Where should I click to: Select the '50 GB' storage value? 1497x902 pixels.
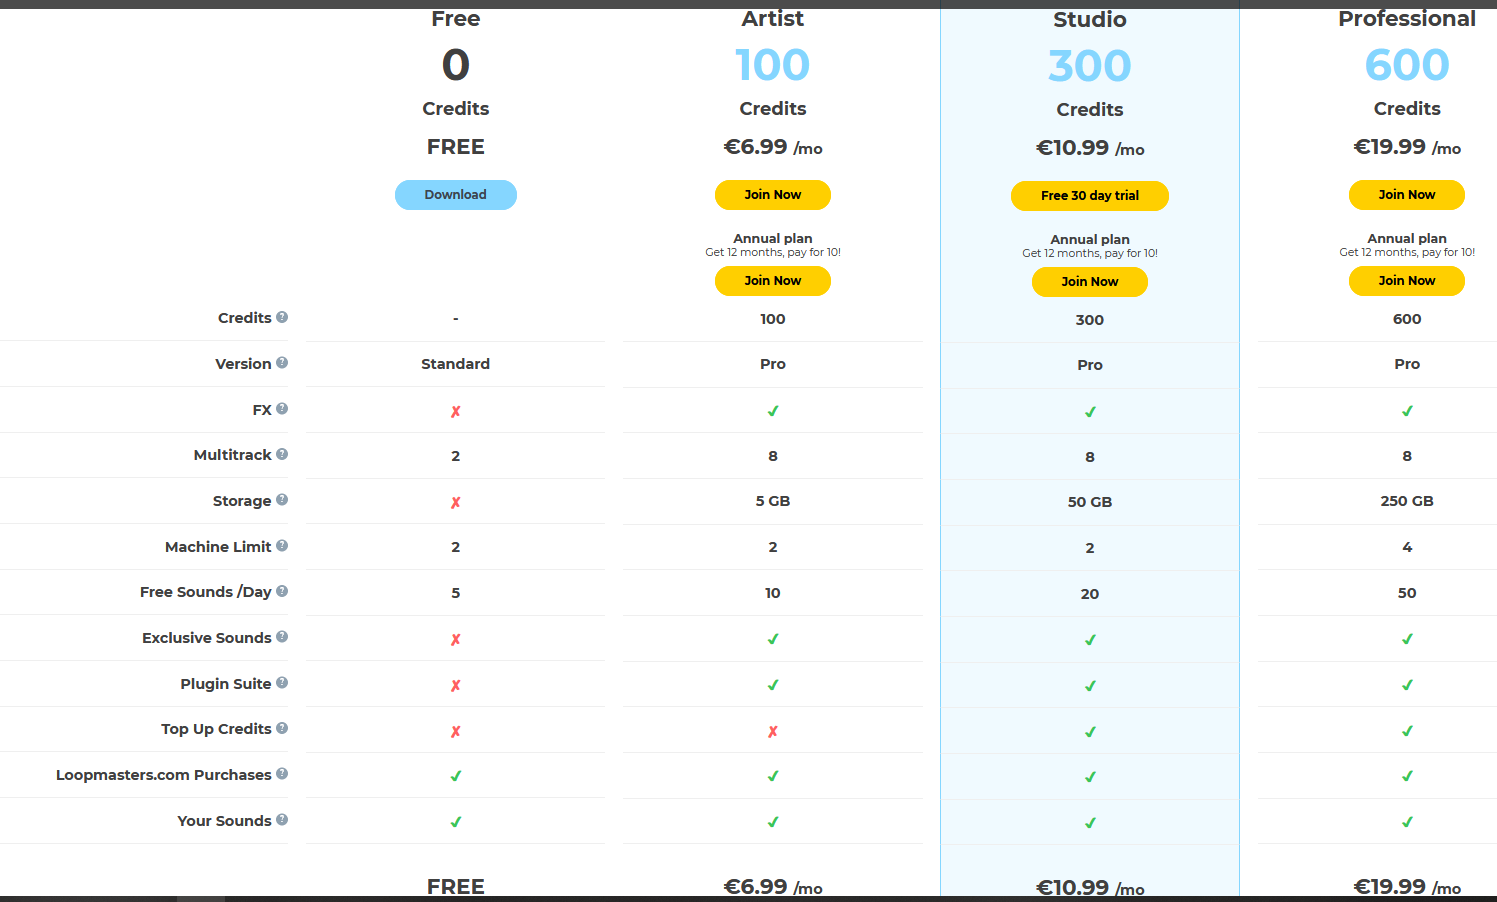(x=1090, y=502)
